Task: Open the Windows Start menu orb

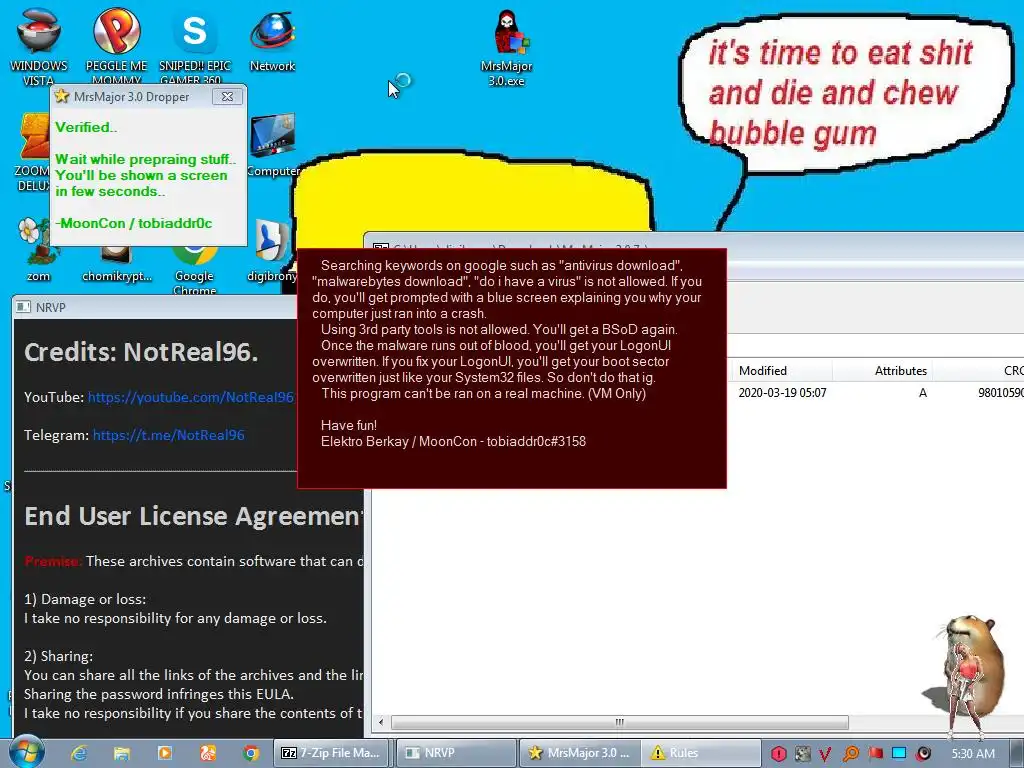Action: click(26, 752)
